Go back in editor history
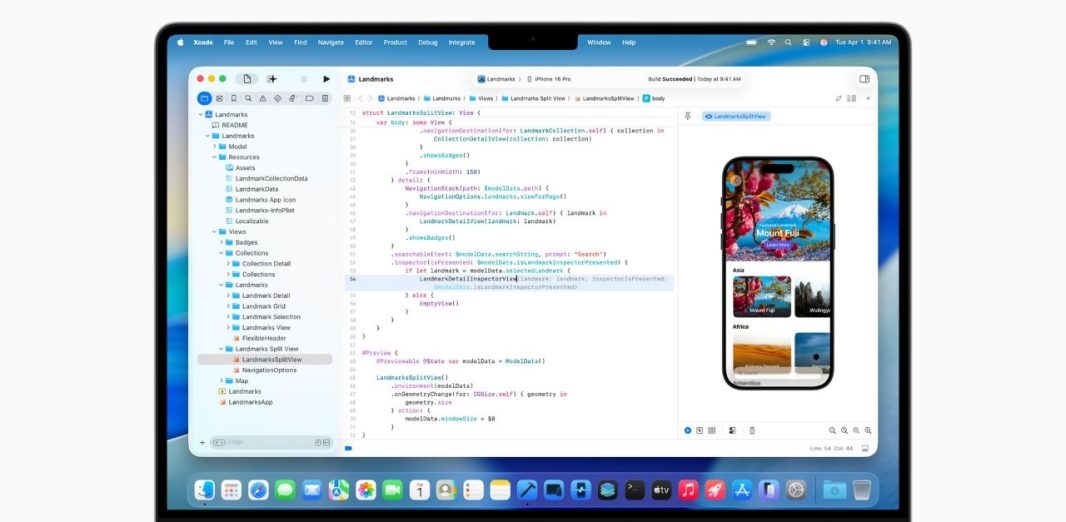 pyautogui.click(x=360, y=99)
